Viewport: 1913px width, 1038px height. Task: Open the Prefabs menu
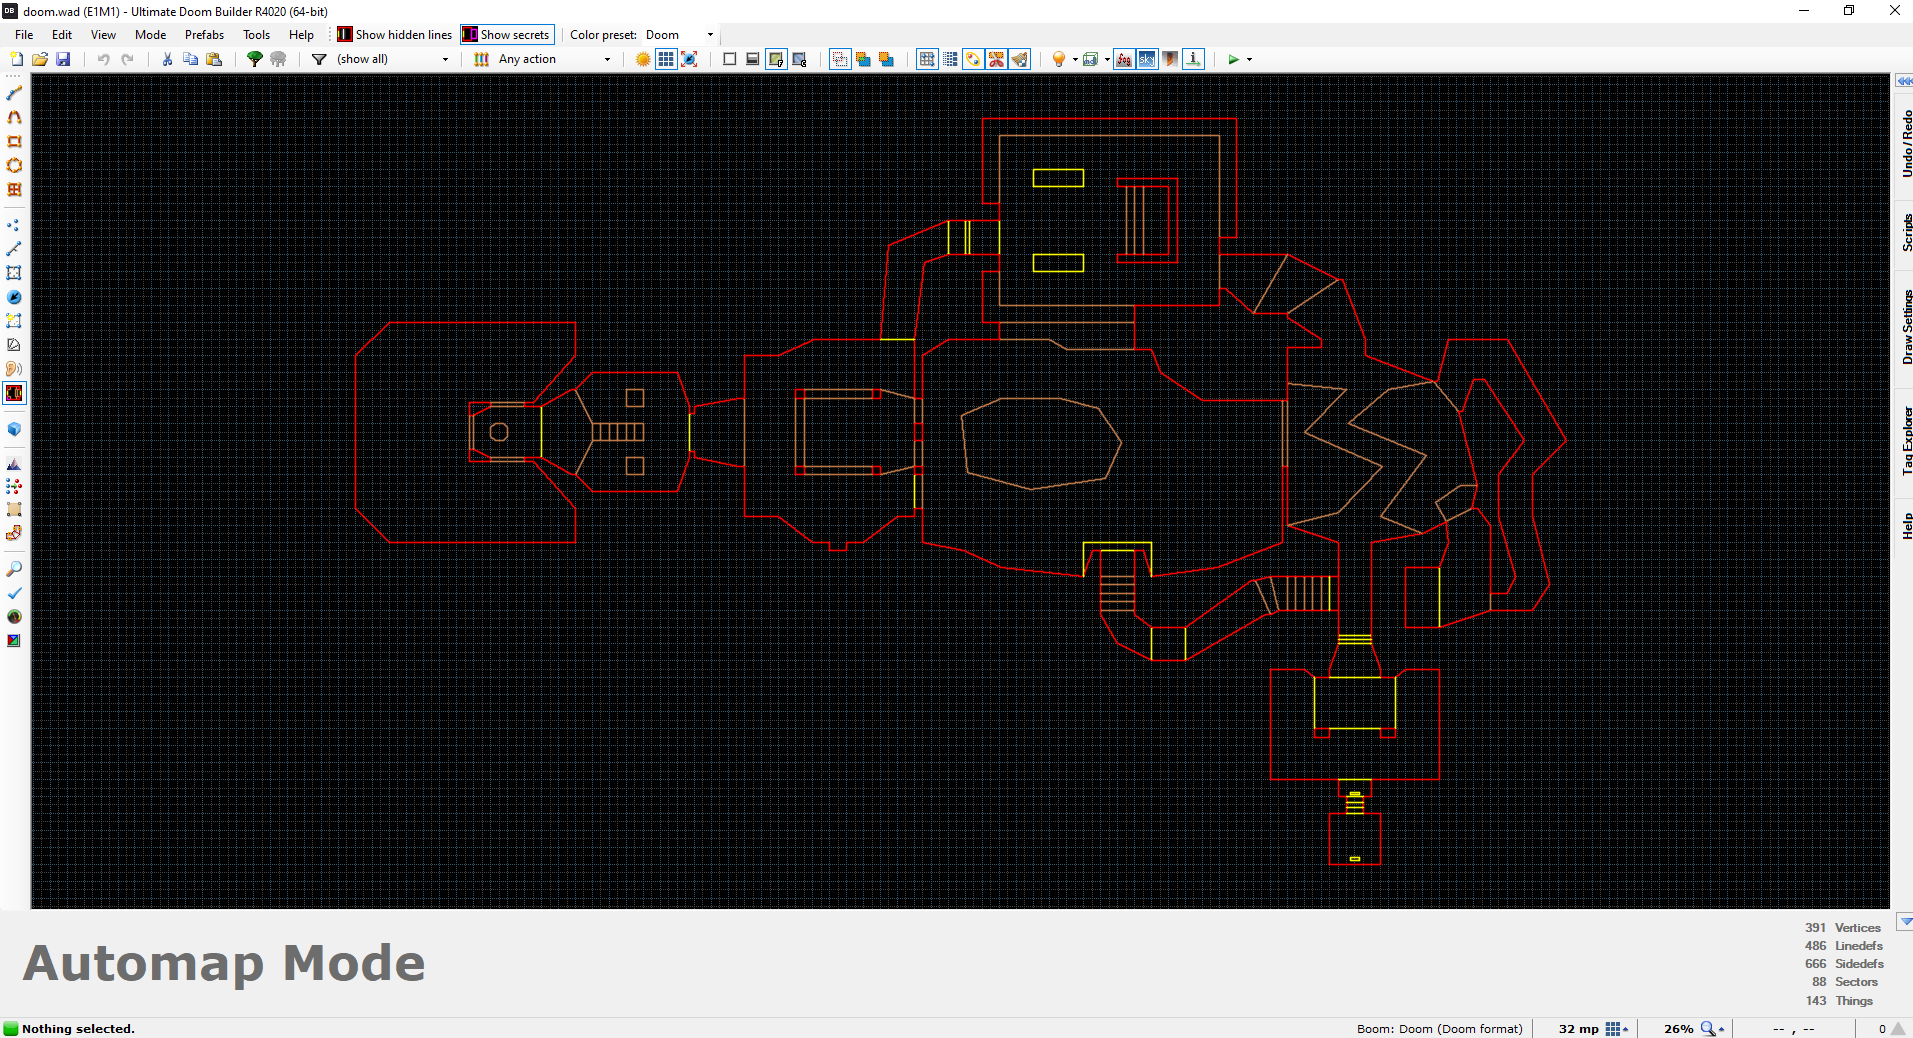click(204, 33)
